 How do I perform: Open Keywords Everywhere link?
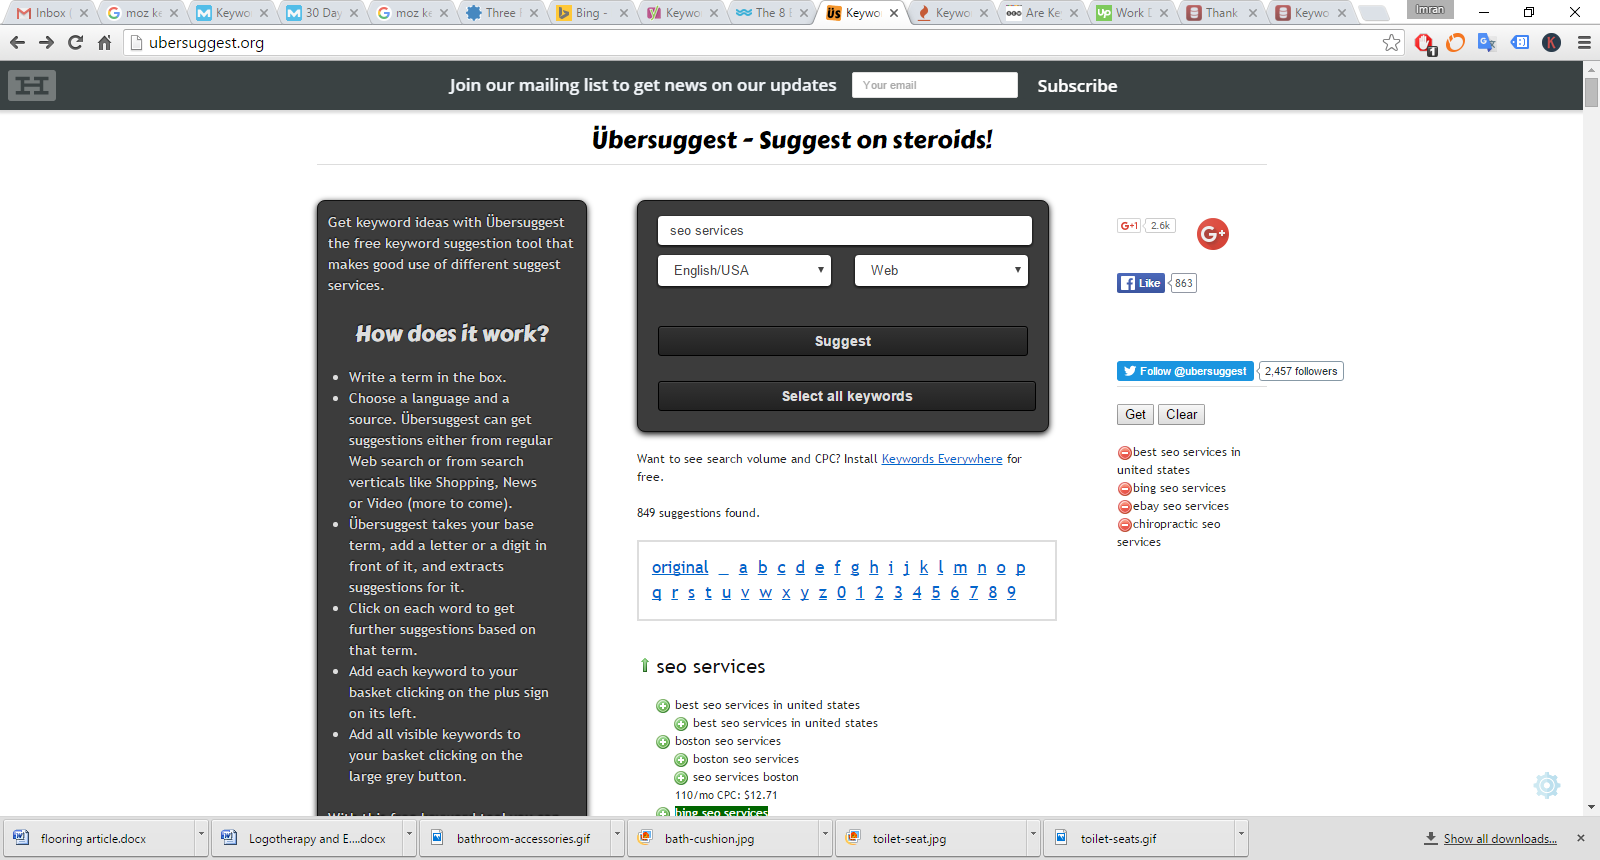click(x=942, y=459)
